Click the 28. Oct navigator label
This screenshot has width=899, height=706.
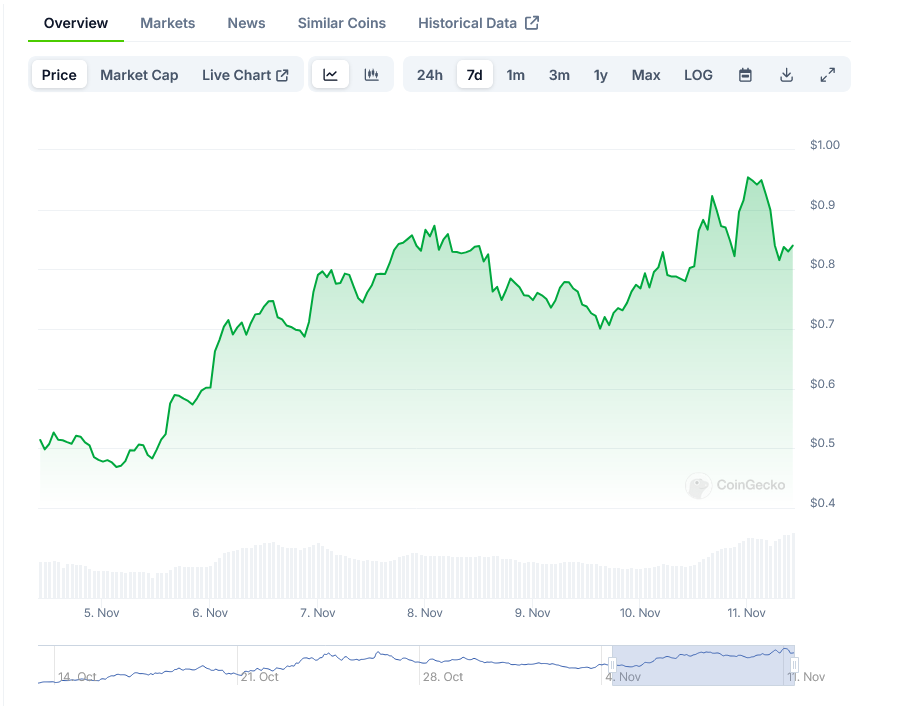pyautogui.click(x=443, y=677)
